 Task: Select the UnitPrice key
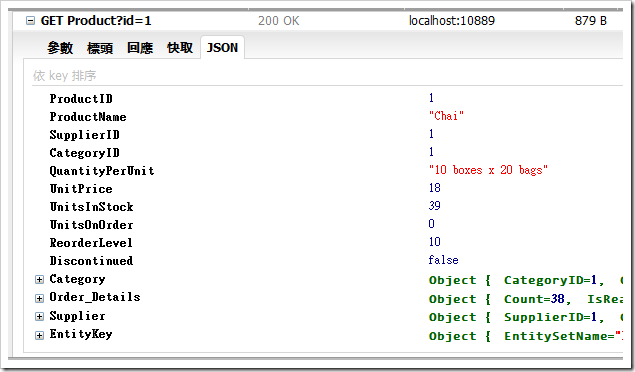click(81, 189)
